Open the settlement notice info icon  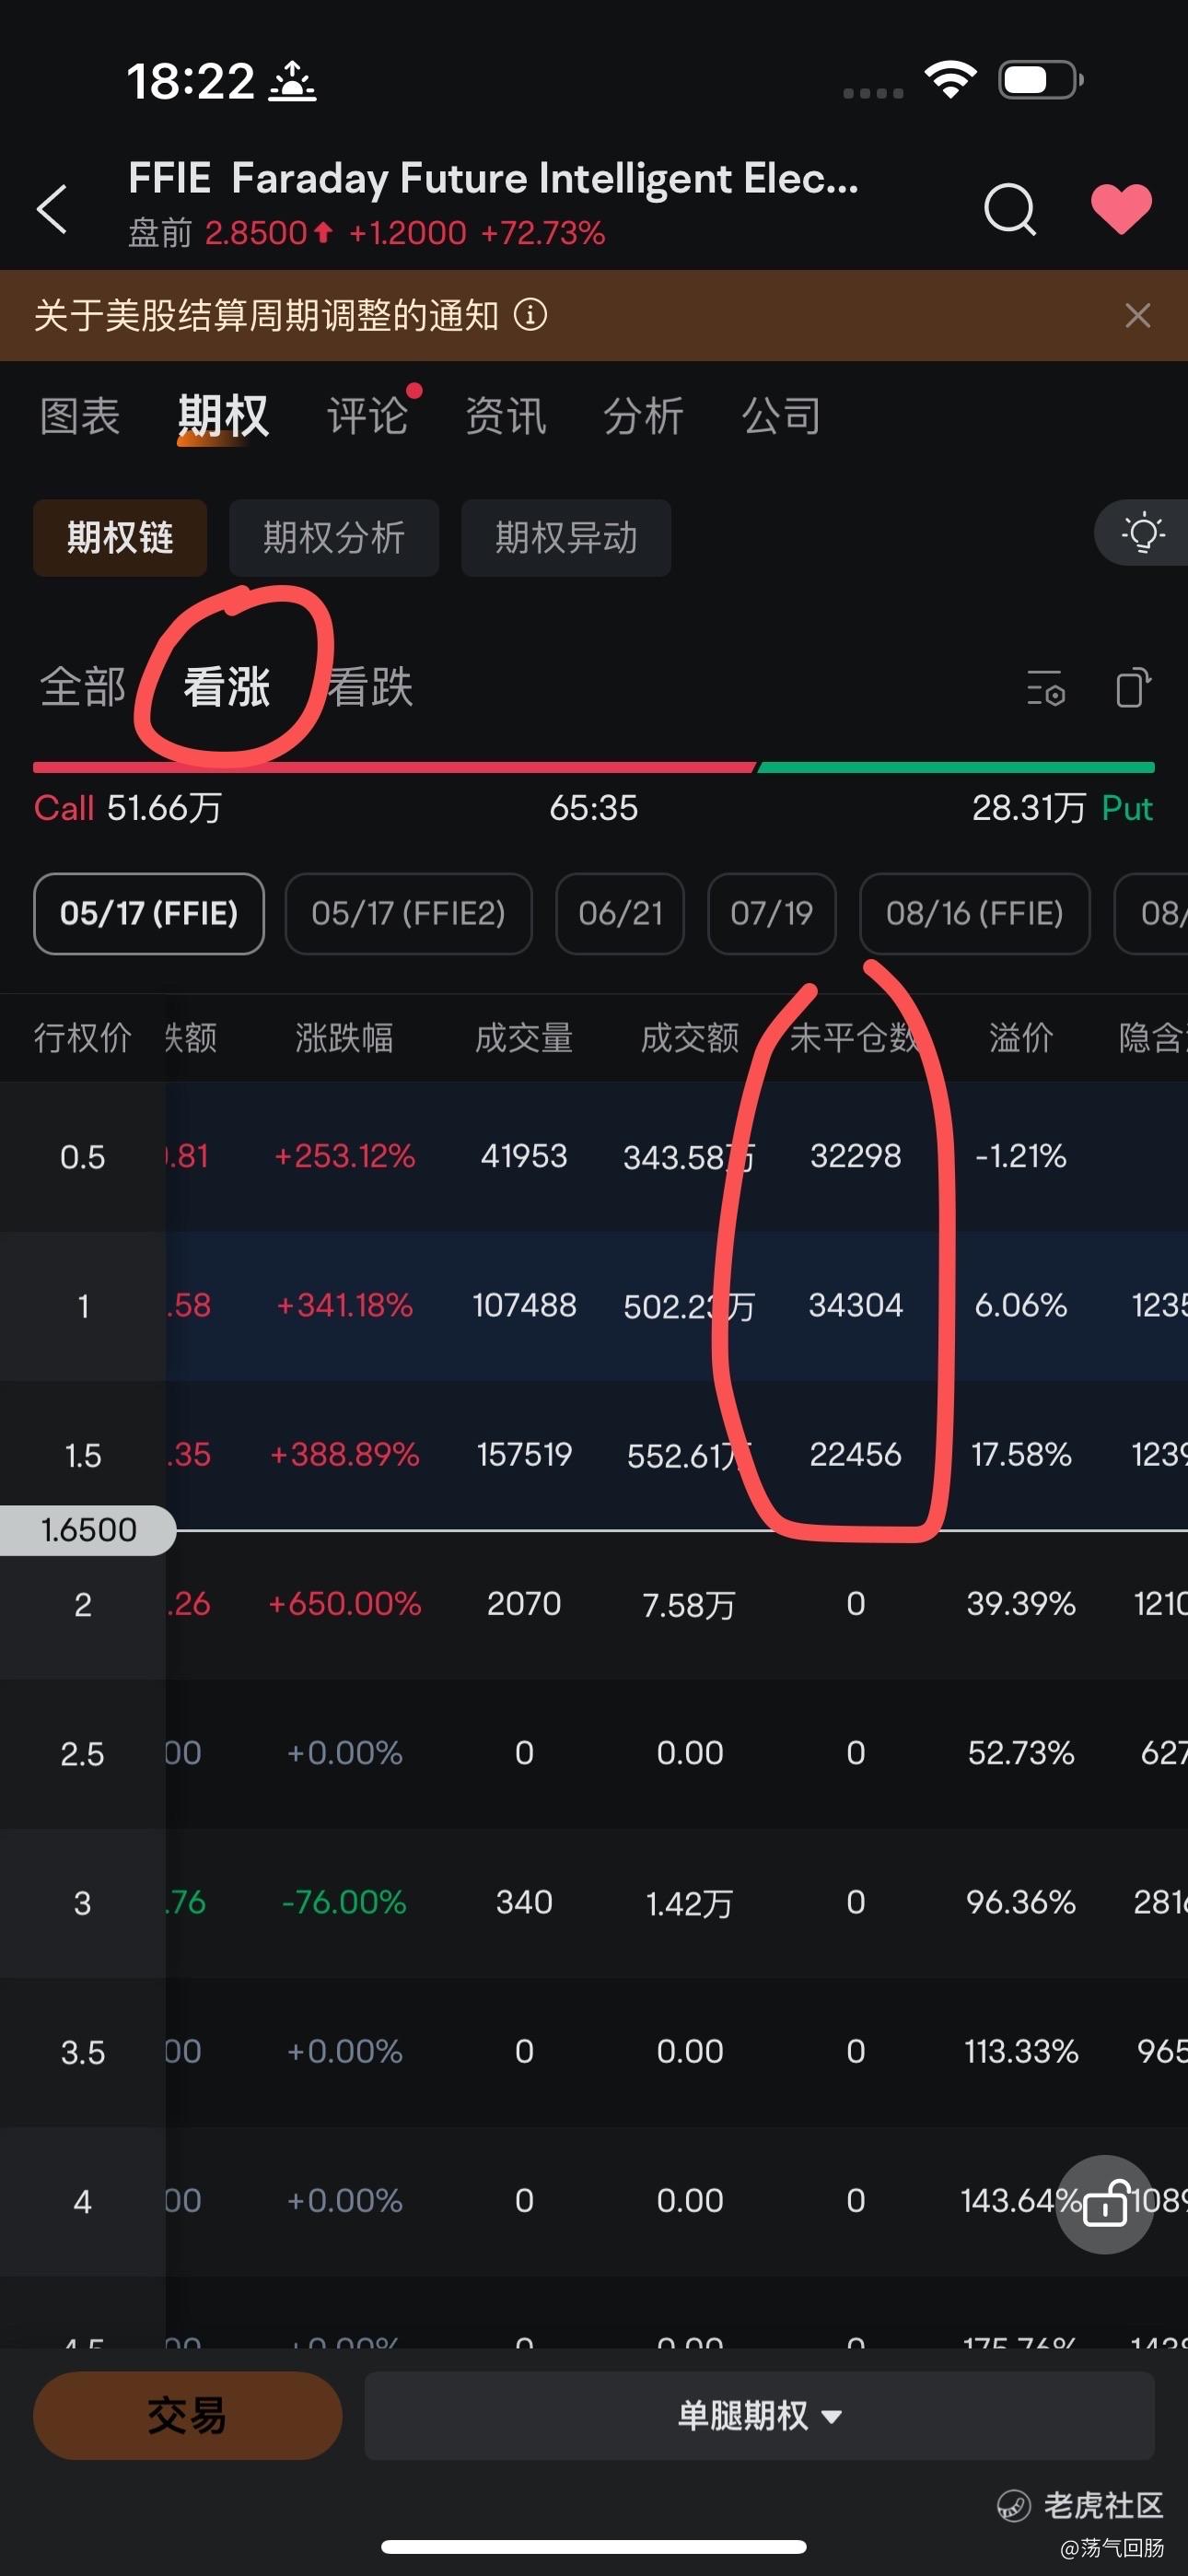(530, 316)
